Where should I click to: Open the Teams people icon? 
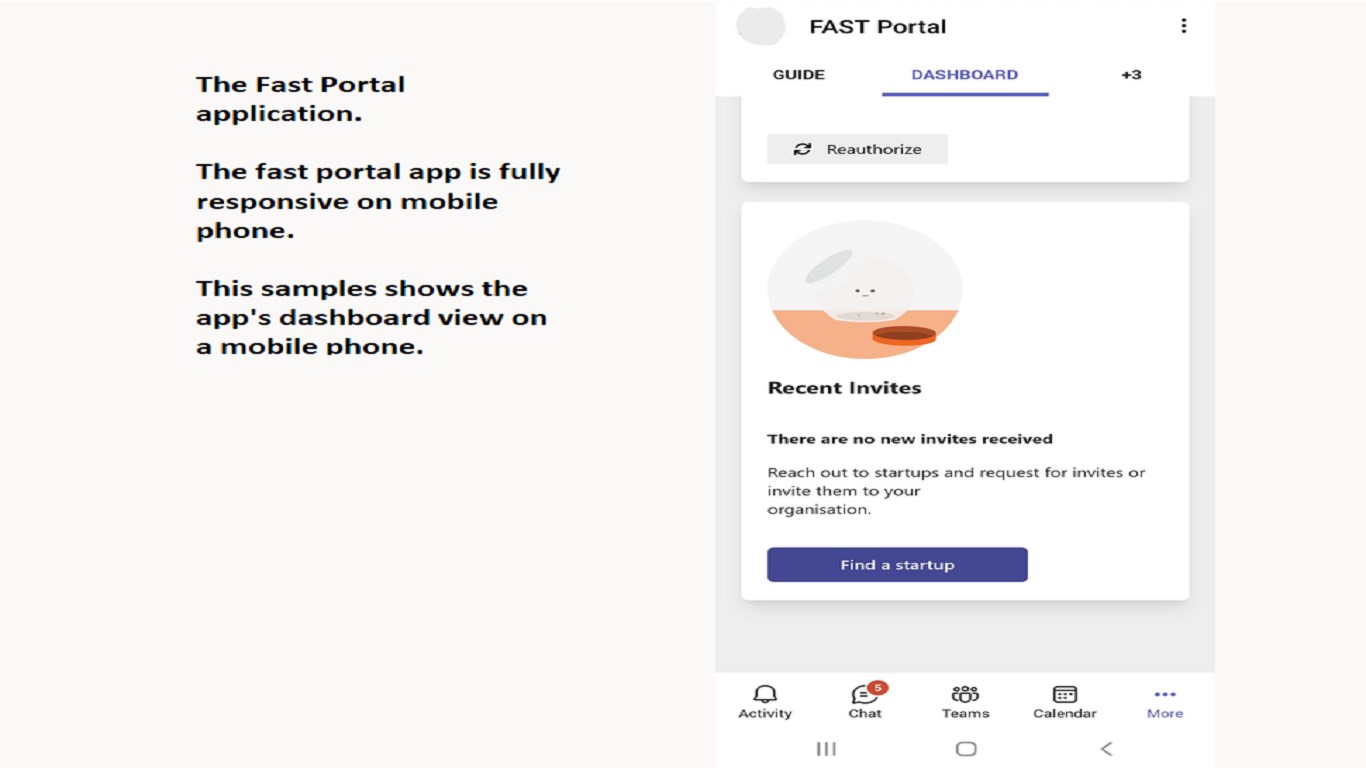tap(965, 694)
